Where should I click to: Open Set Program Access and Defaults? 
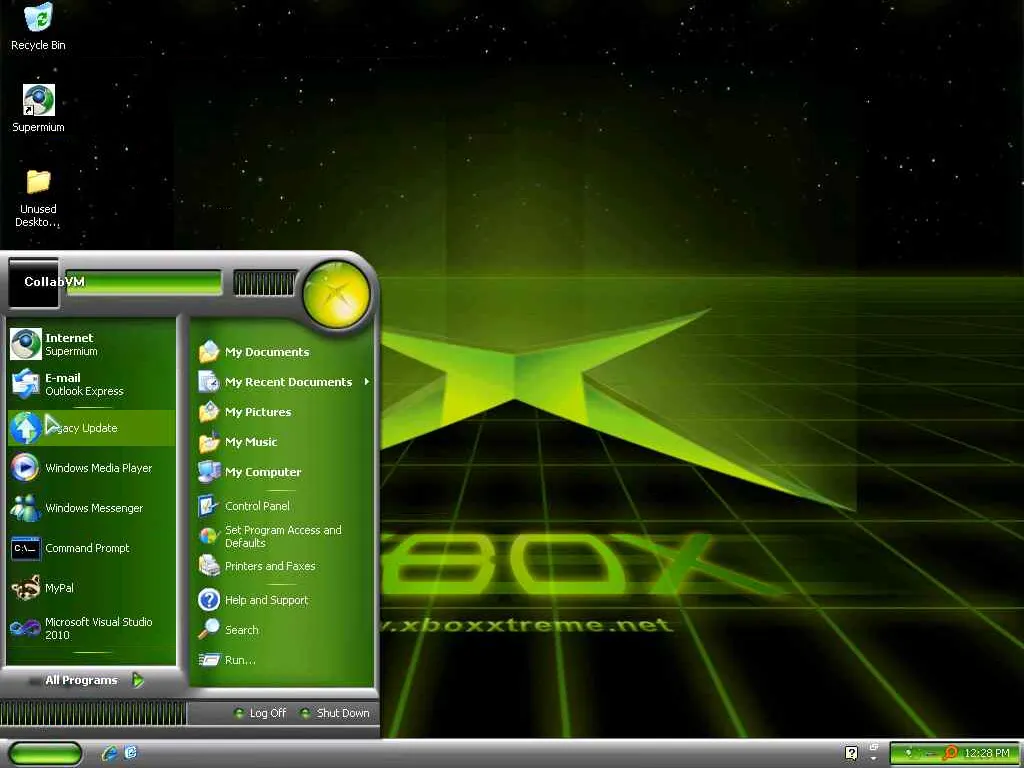[x=283, y=536]
